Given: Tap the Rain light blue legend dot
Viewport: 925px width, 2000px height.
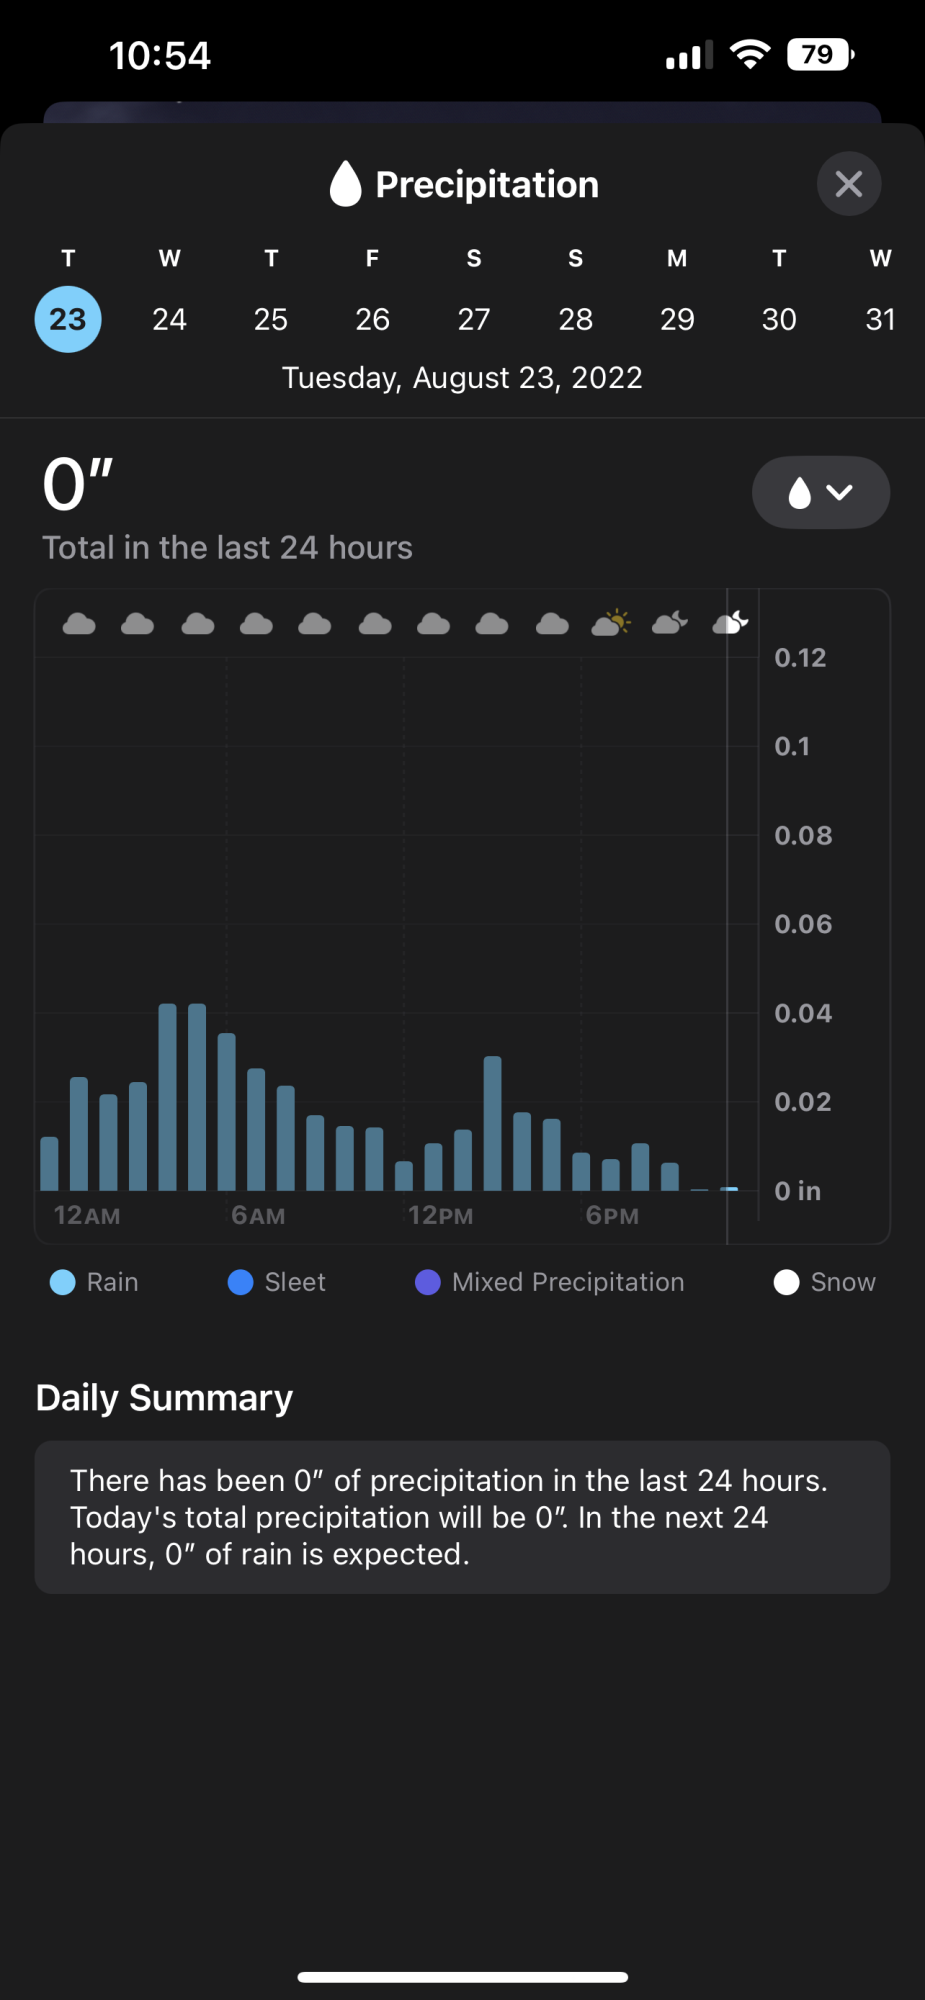Looking at the screenshot, I should point(62,1282).
